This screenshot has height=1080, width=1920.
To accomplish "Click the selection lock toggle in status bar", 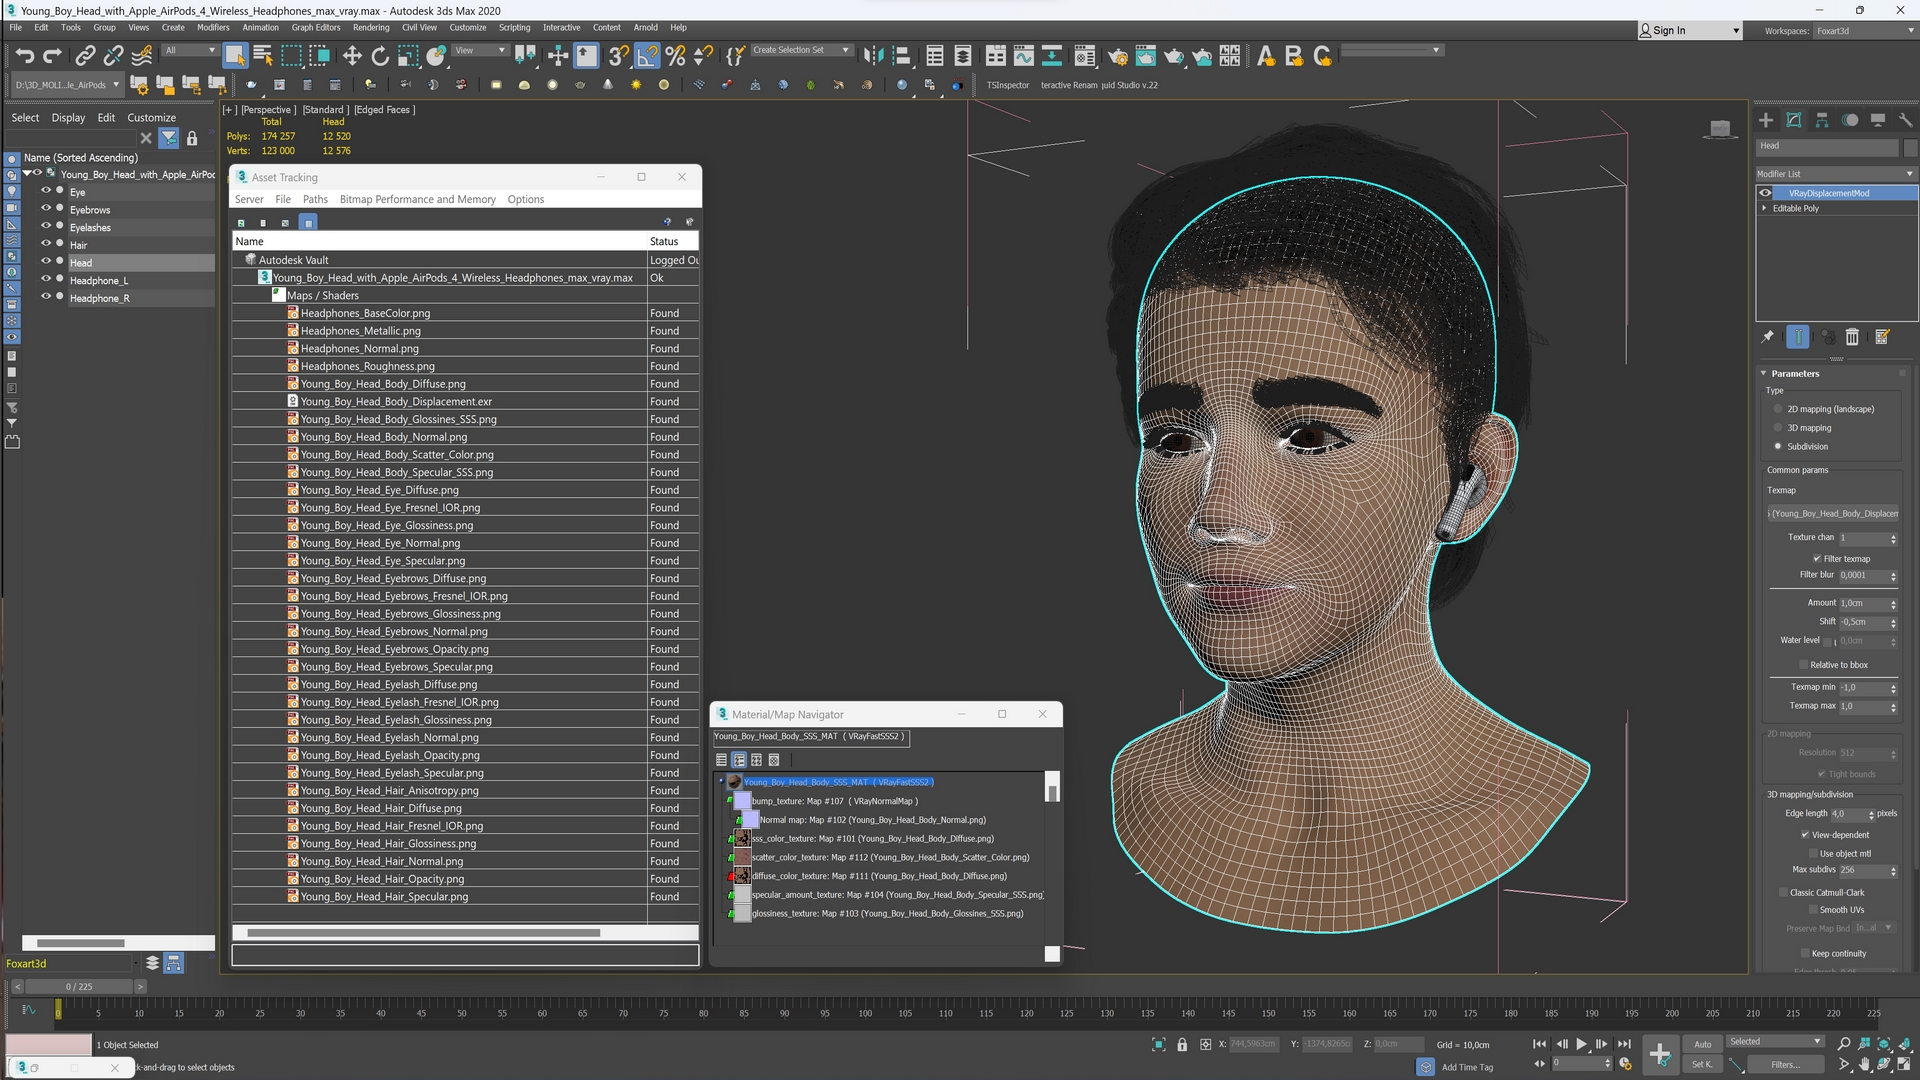I will point(1182,1044).
